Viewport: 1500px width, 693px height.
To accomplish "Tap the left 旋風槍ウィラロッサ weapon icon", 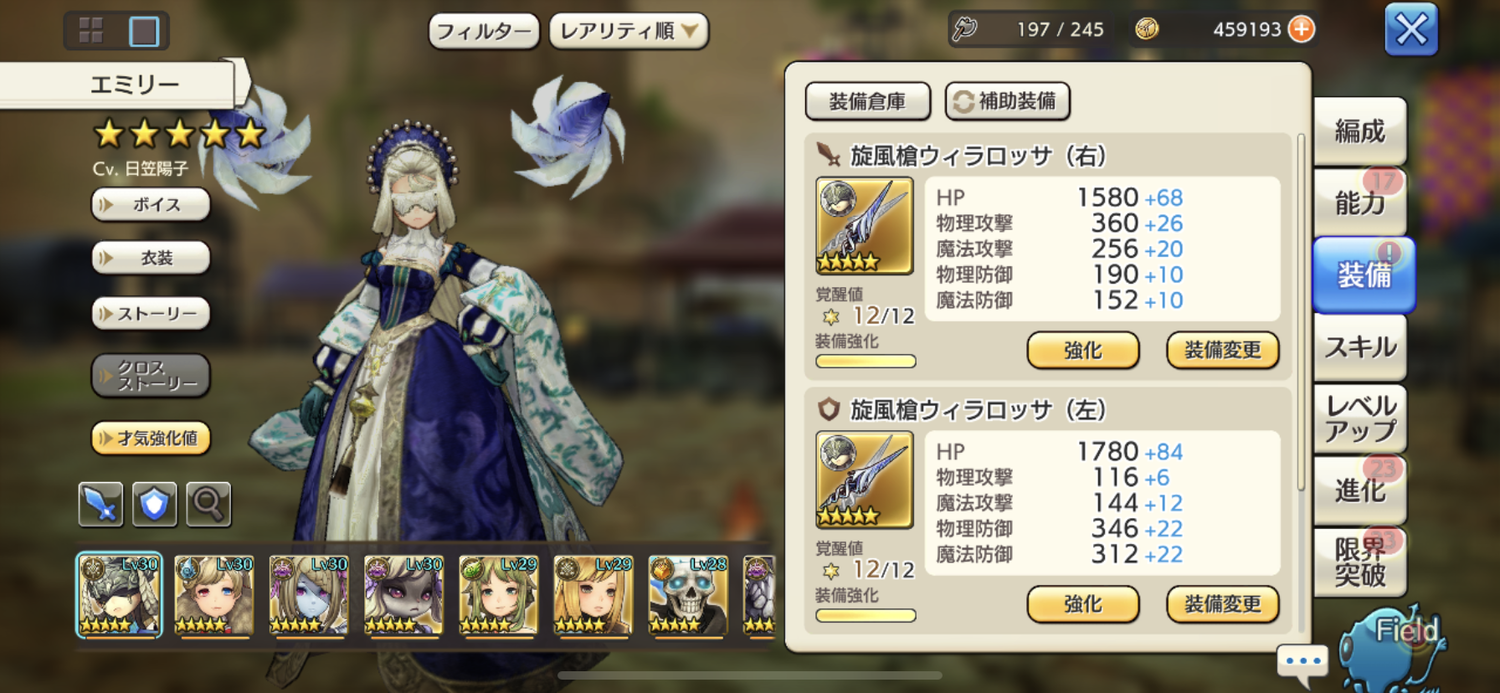I will [865, 480].
